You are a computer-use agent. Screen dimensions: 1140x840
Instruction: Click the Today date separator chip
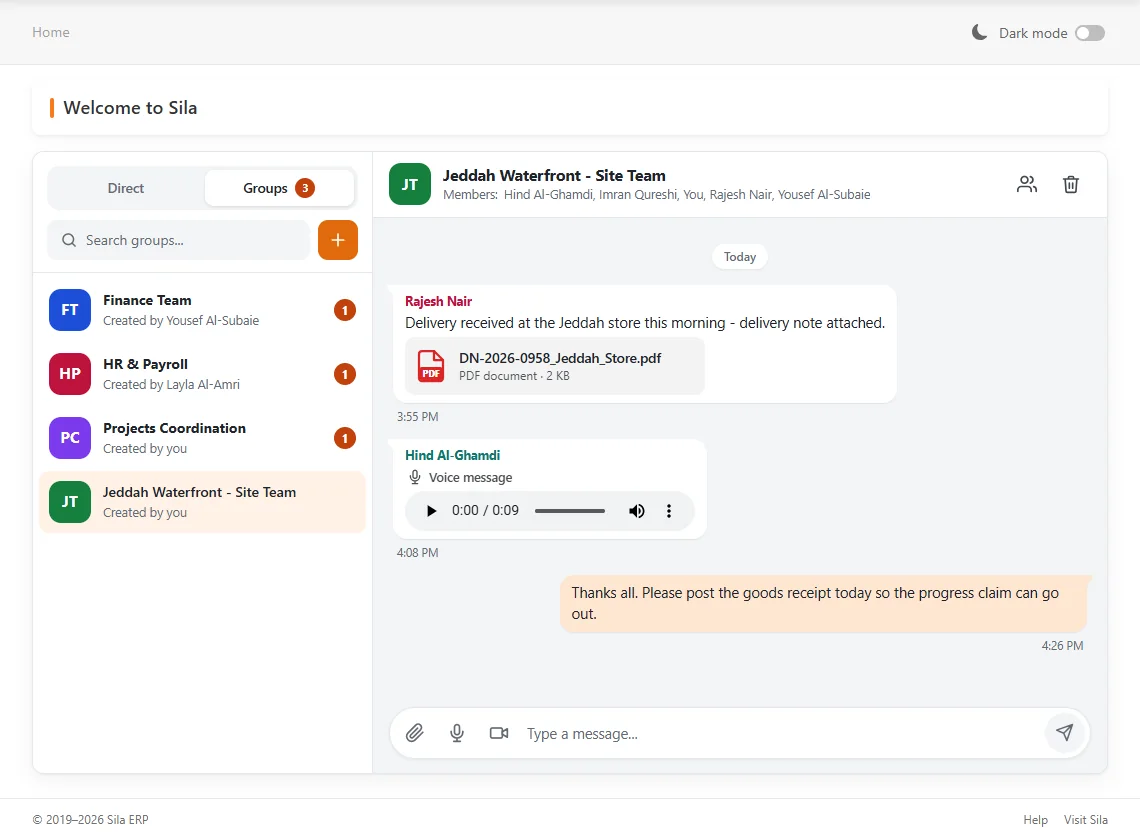(x=739, y=257)
